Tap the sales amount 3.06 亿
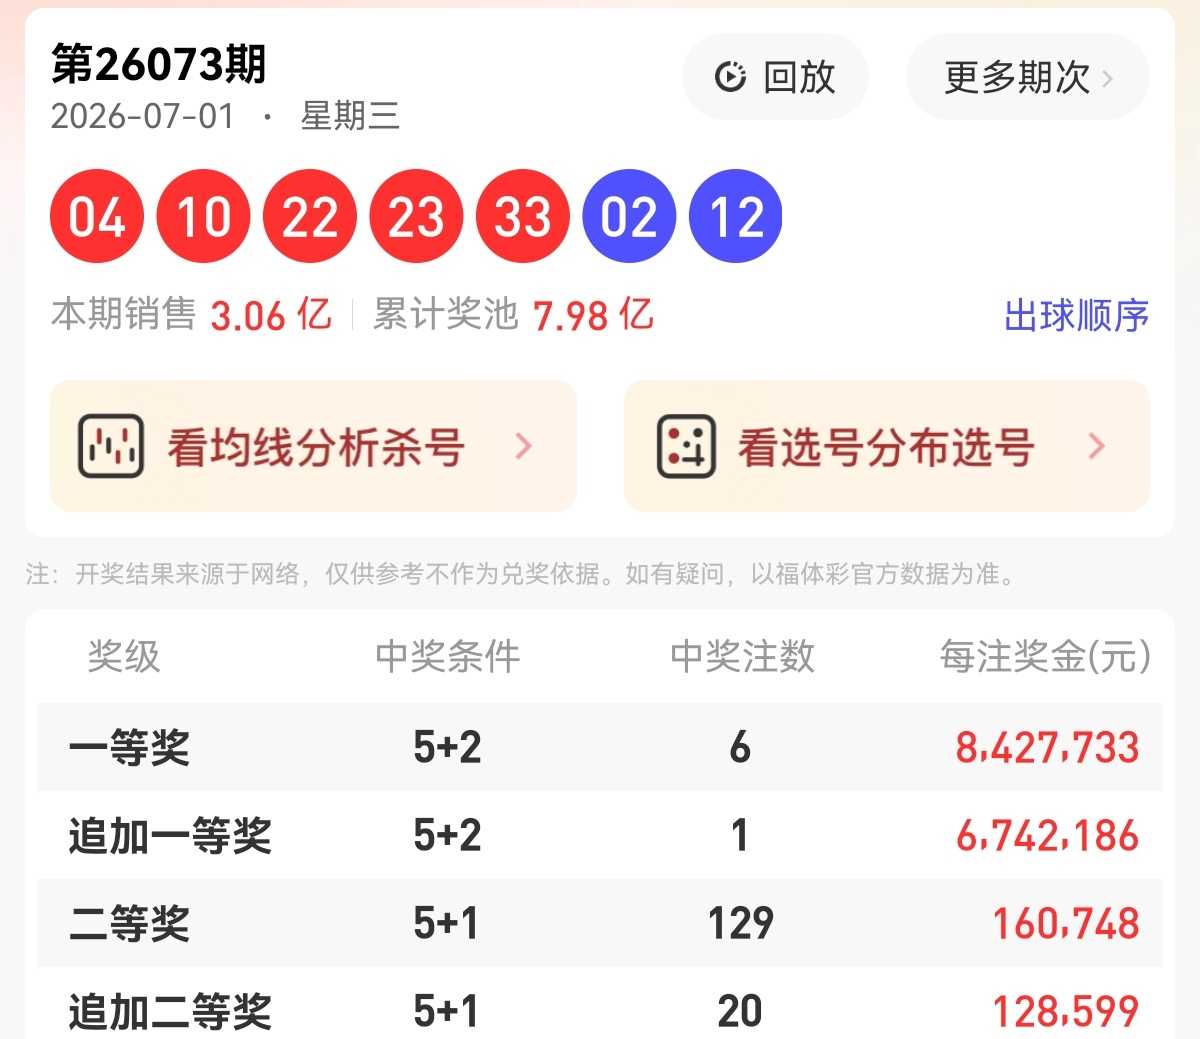 pos(270,315)
